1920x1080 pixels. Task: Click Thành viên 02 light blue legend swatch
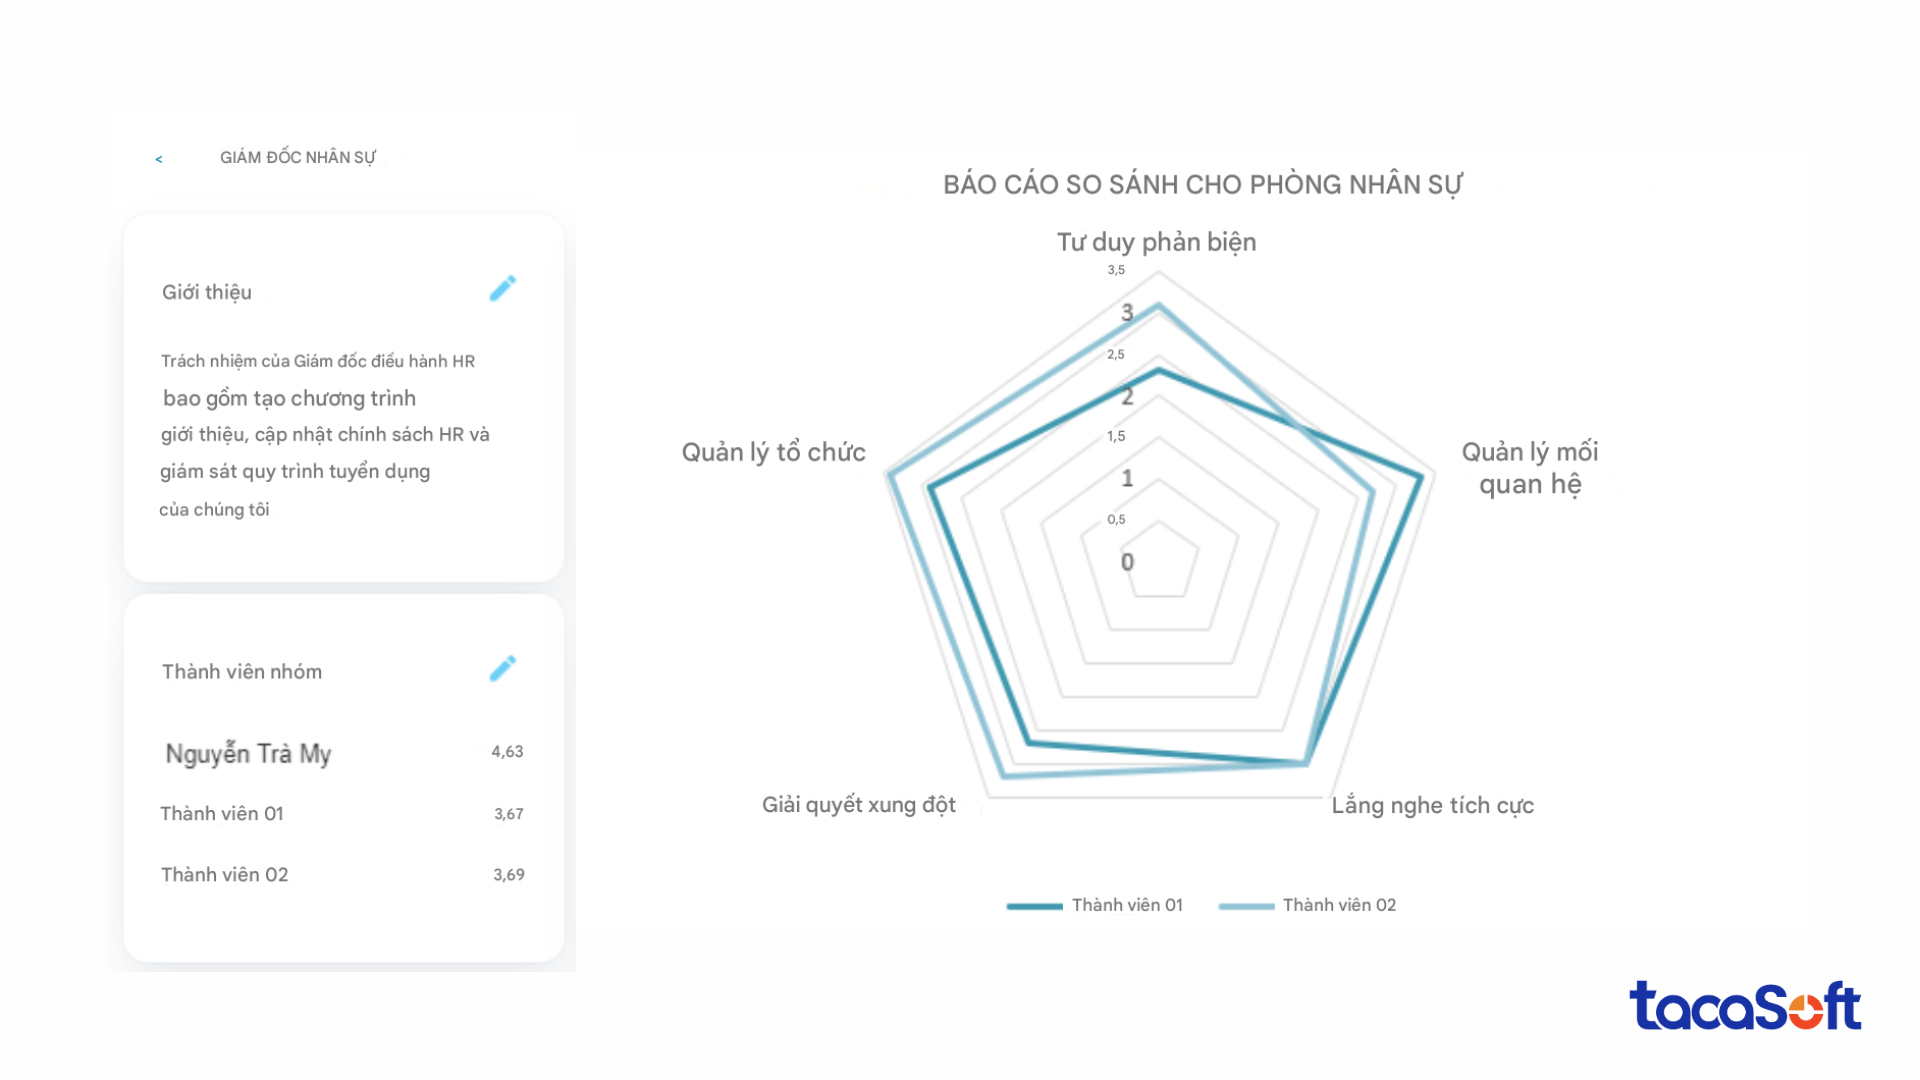point(1246,906)
